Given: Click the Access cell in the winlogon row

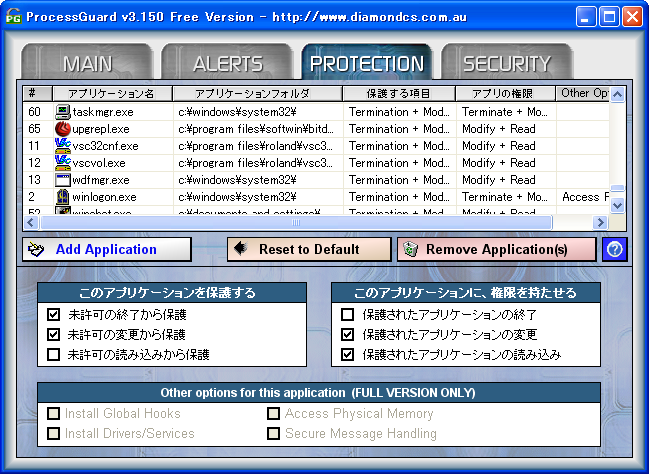Looking at the screenshot, I should pos(583,197).
